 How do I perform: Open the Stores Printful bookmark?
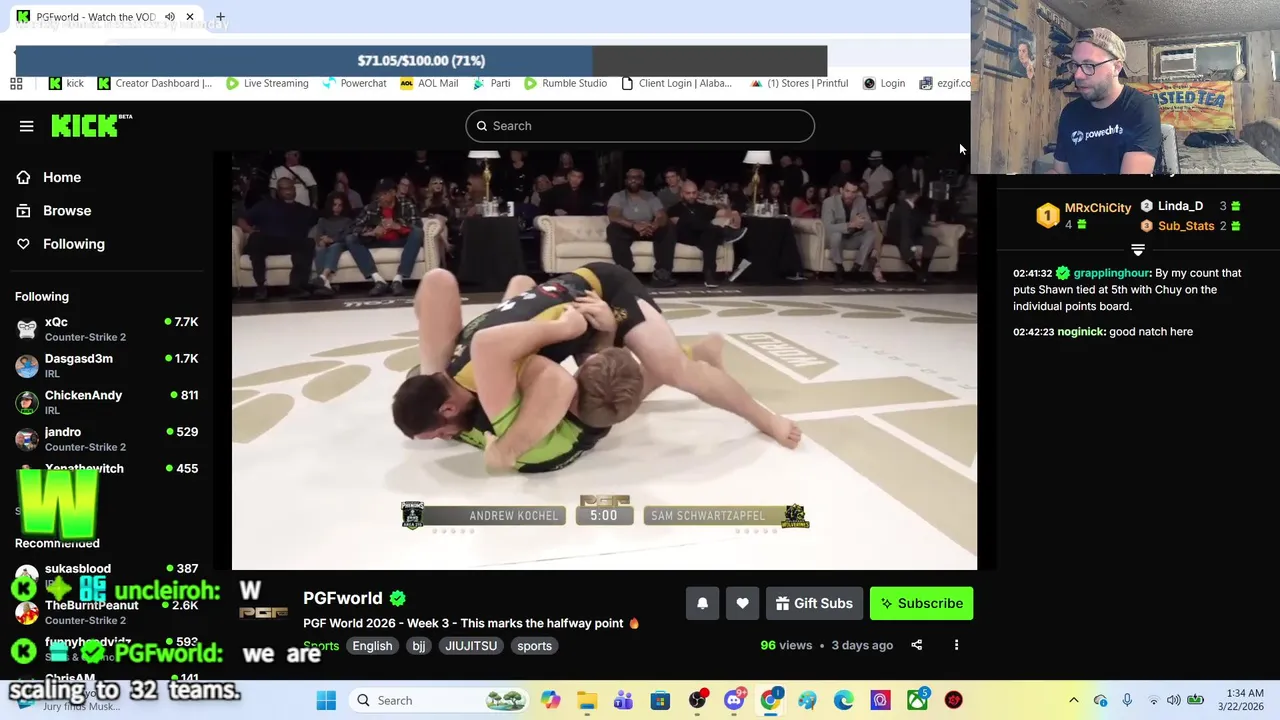click(x=799, y=83)
